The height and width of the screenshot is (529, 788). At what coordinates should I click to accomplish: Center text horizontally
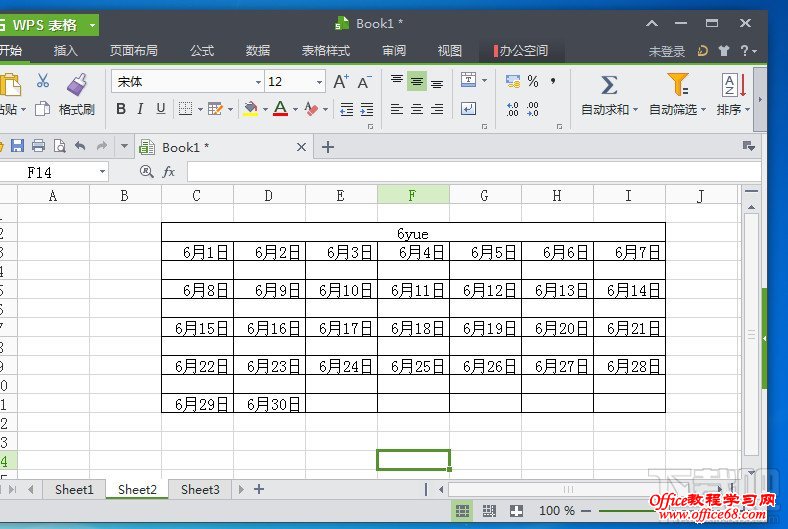[x=417, y=109]
